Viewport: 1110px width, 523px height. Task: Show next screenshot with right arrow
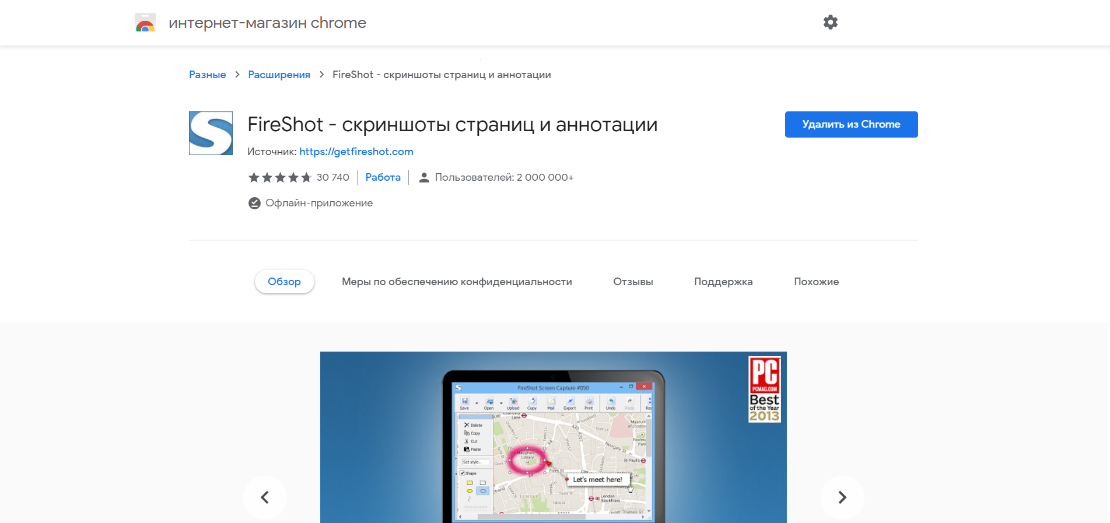[842, 498]
